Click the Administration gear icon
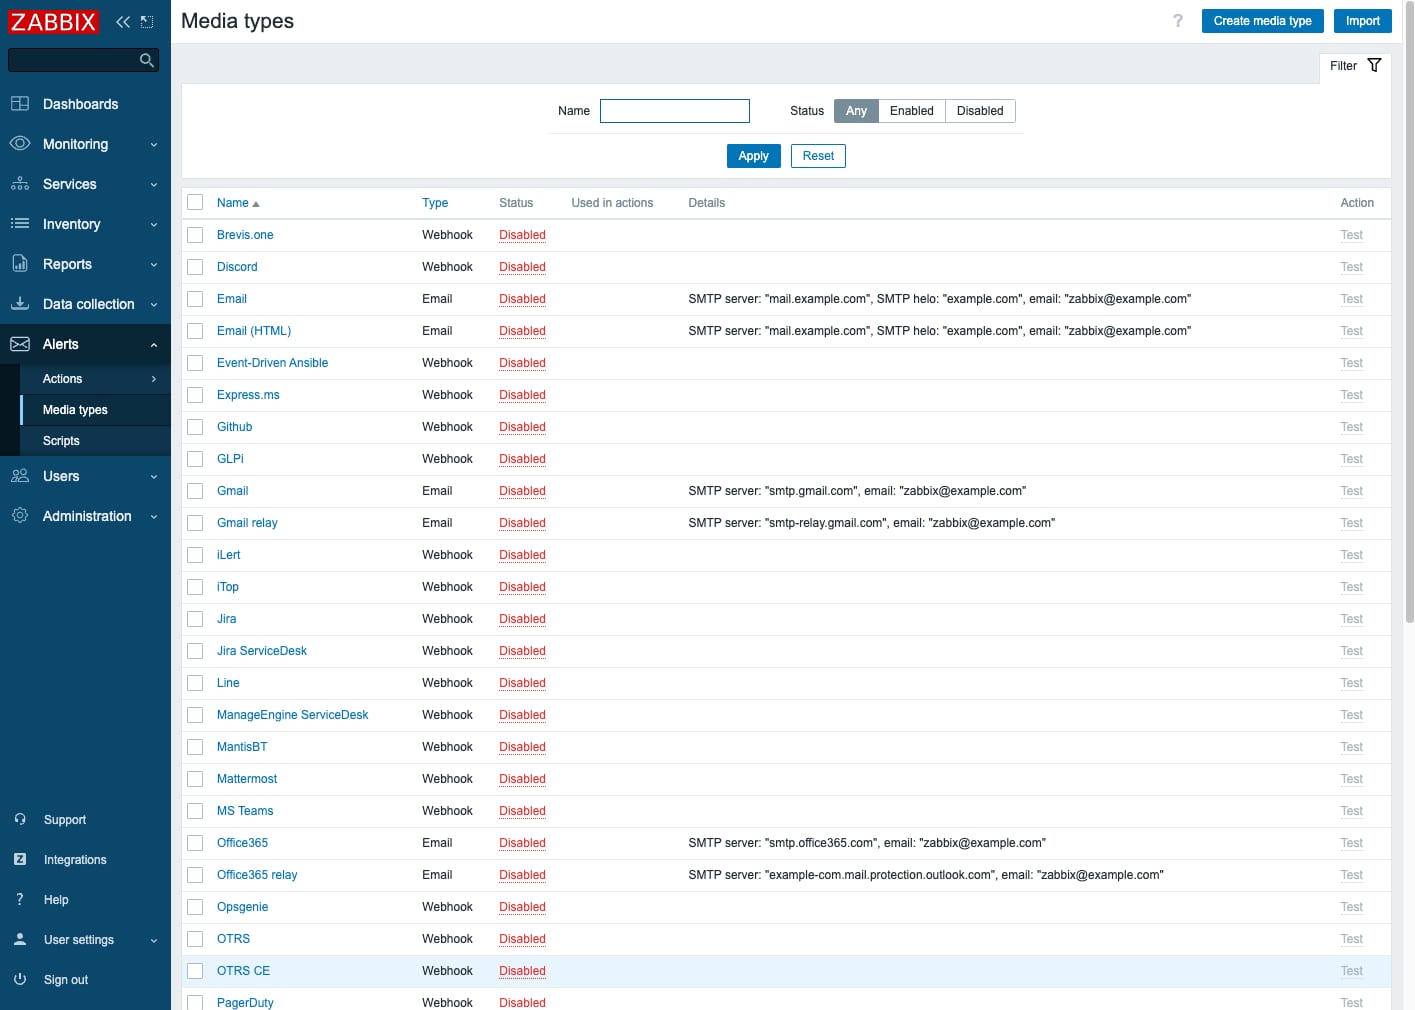Screen dimensions: 1415x1010 point(21,516)
